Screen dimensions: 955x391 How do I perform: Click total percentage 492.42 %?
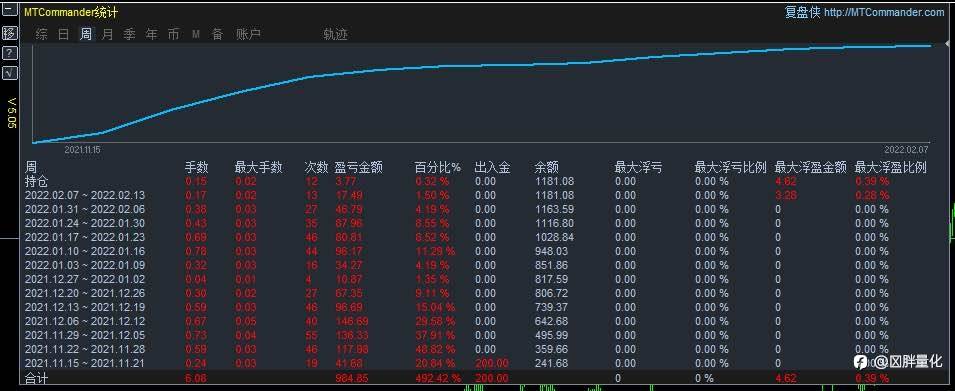tap(438, 378)
